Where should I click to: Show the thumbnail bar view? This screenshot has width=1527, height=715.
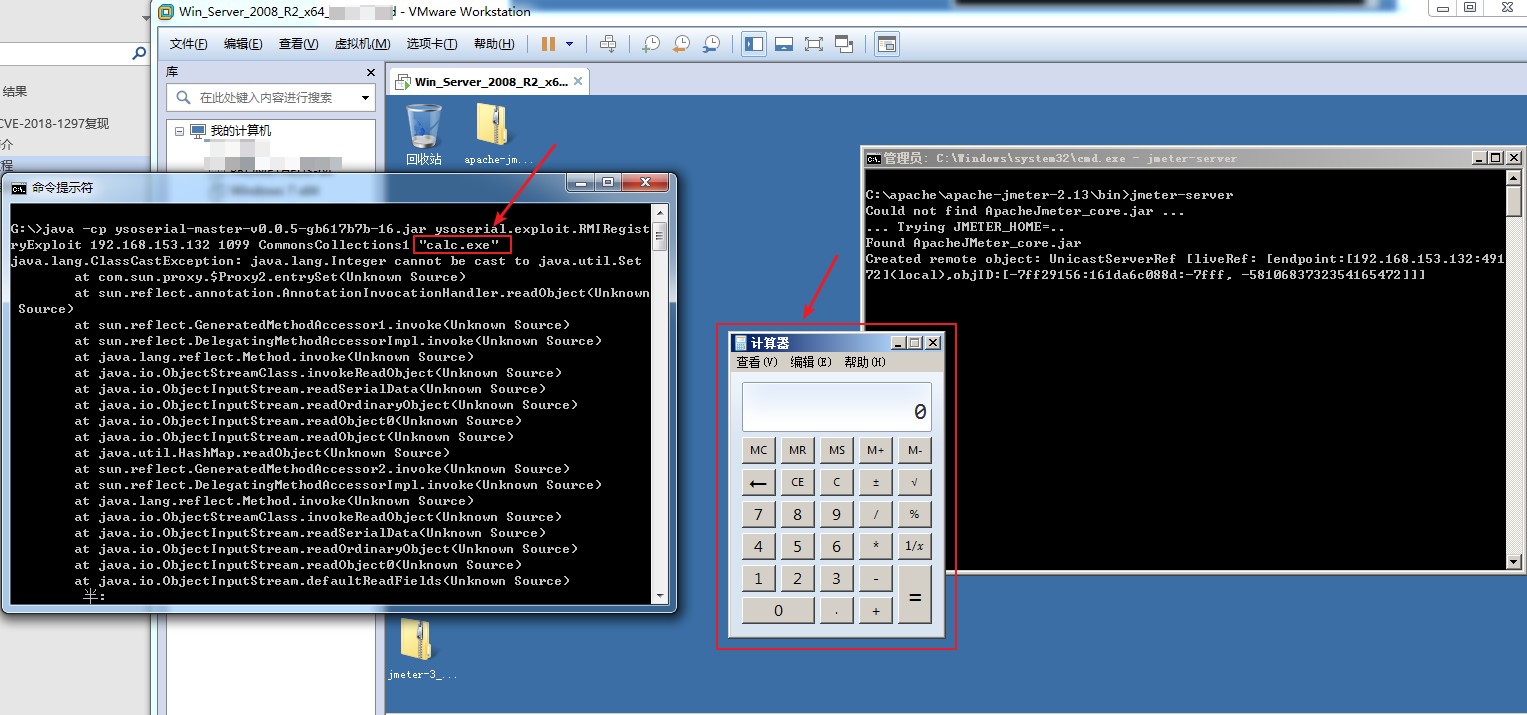pyautogui.click(x=784, y=44)
